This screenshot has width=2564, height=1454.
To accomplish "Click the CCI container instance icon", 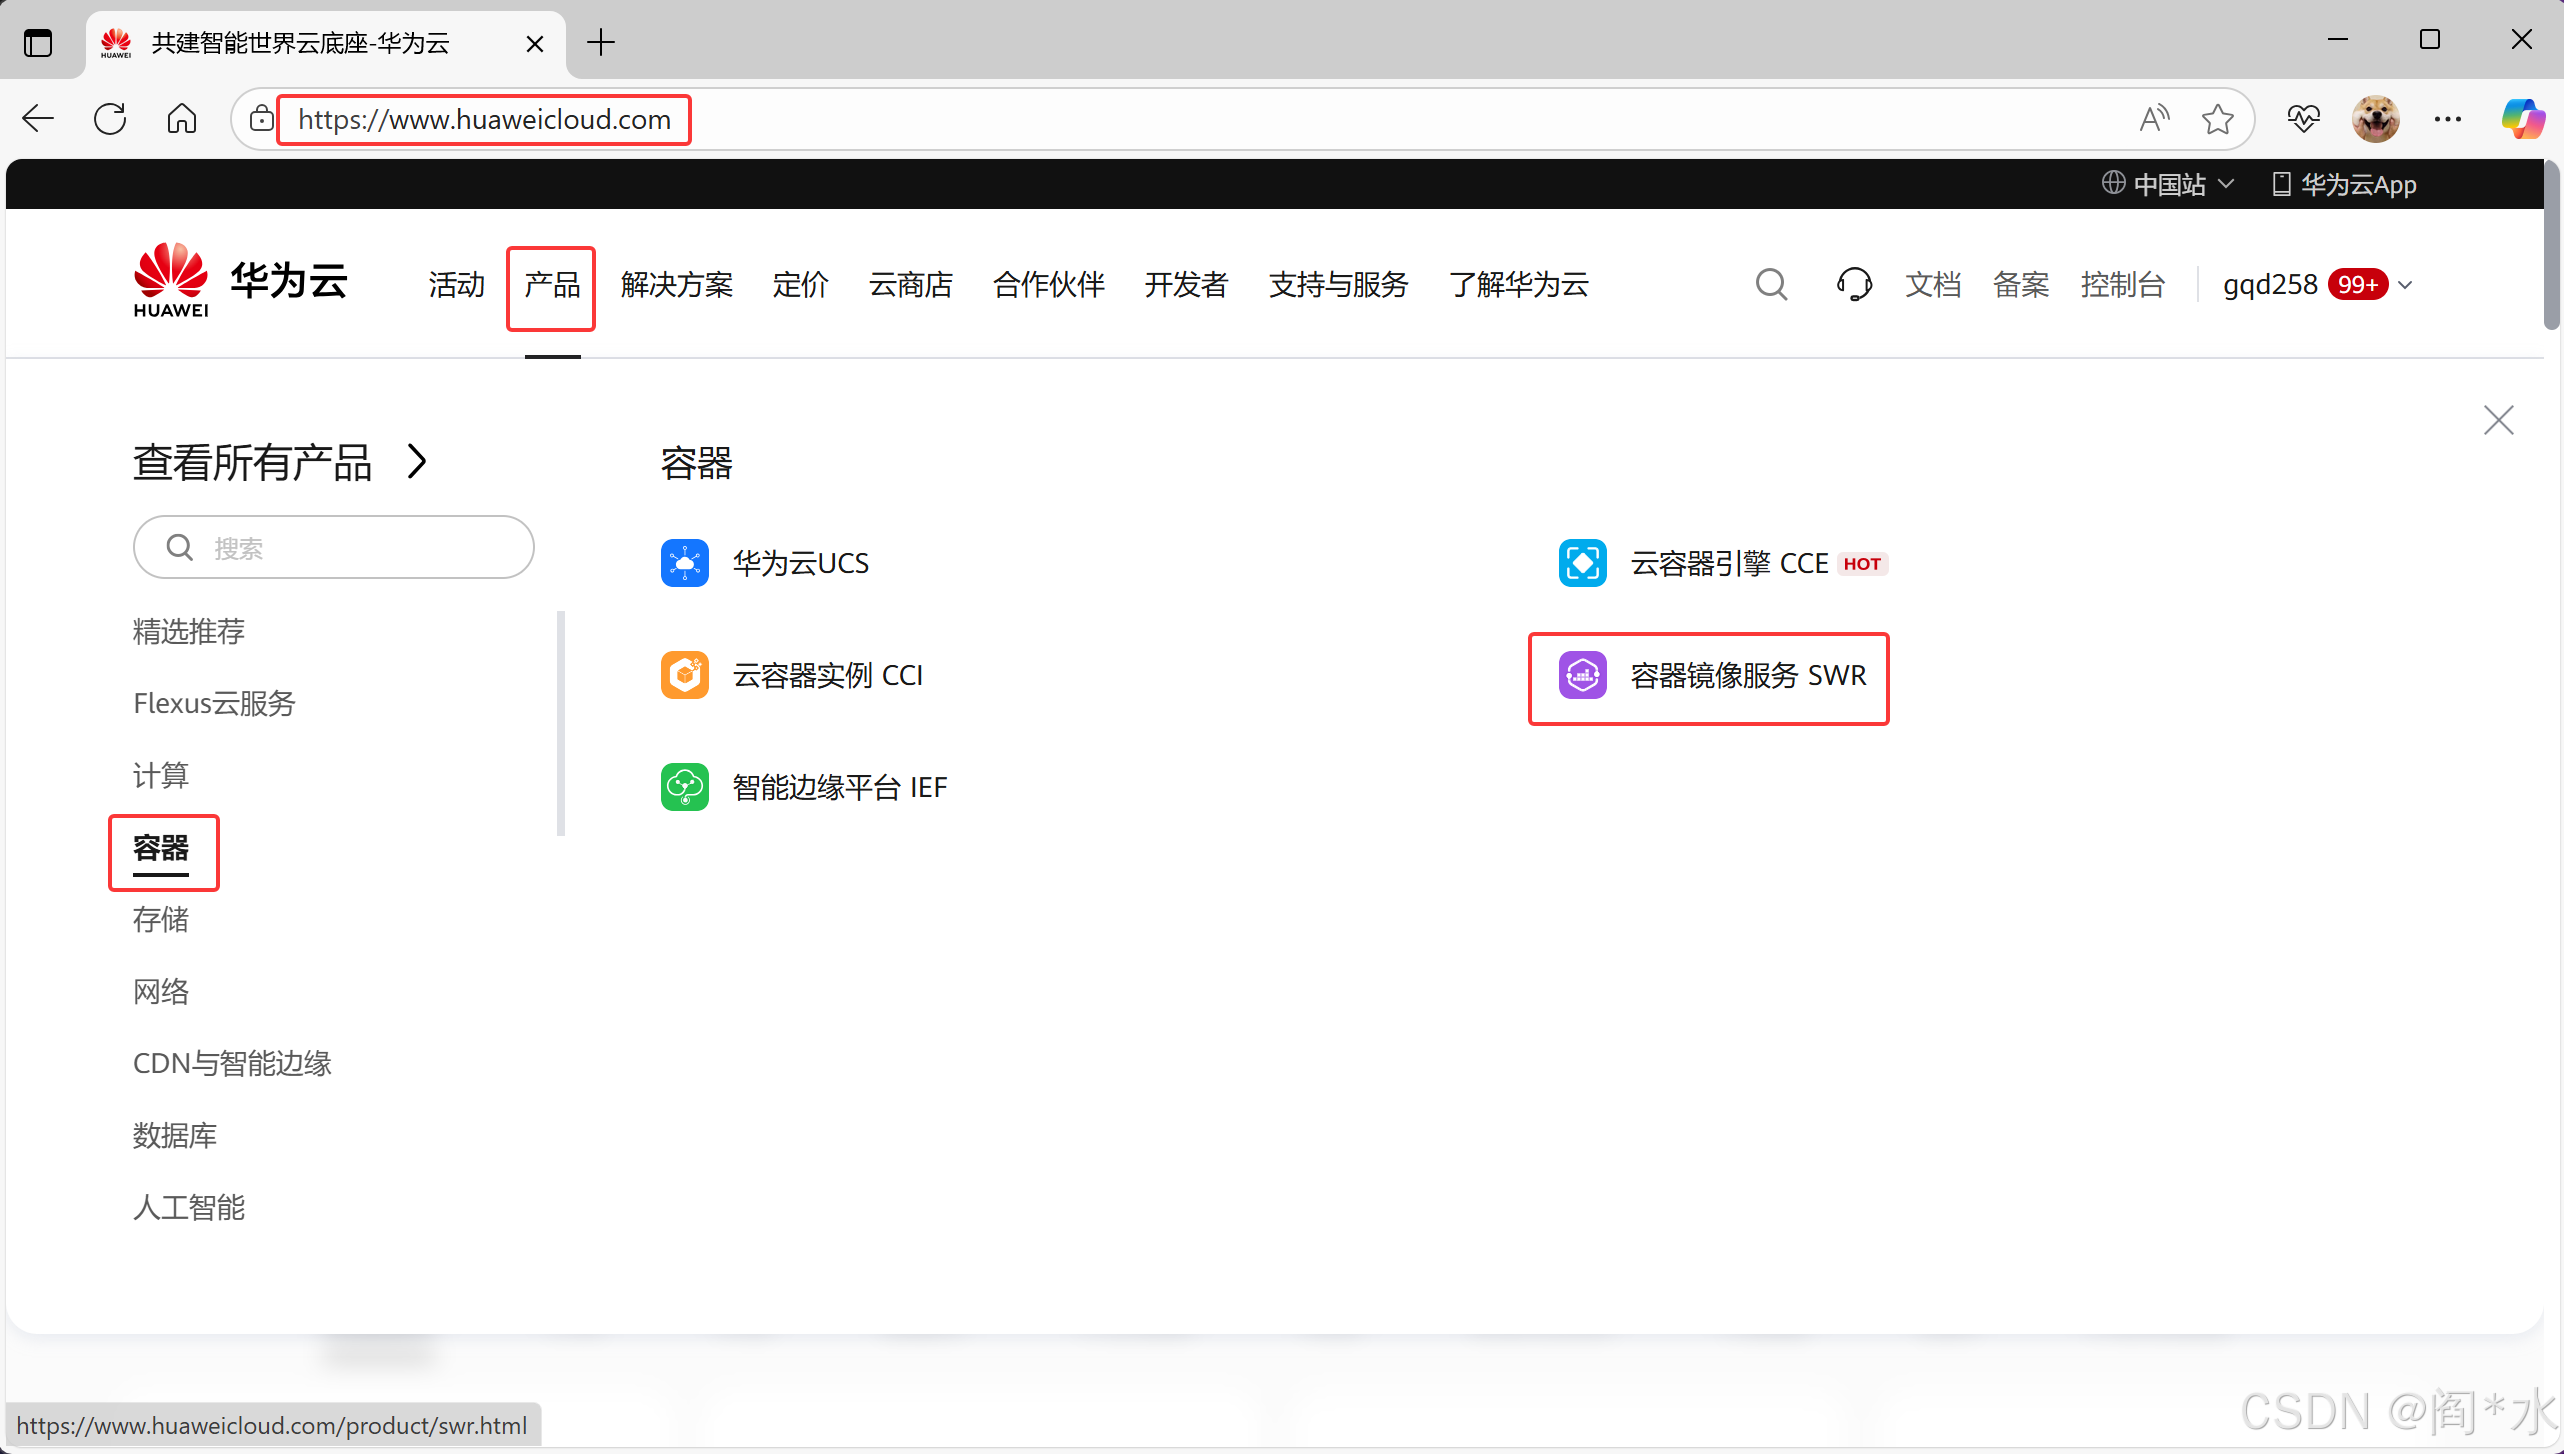I will pos(684,675).
